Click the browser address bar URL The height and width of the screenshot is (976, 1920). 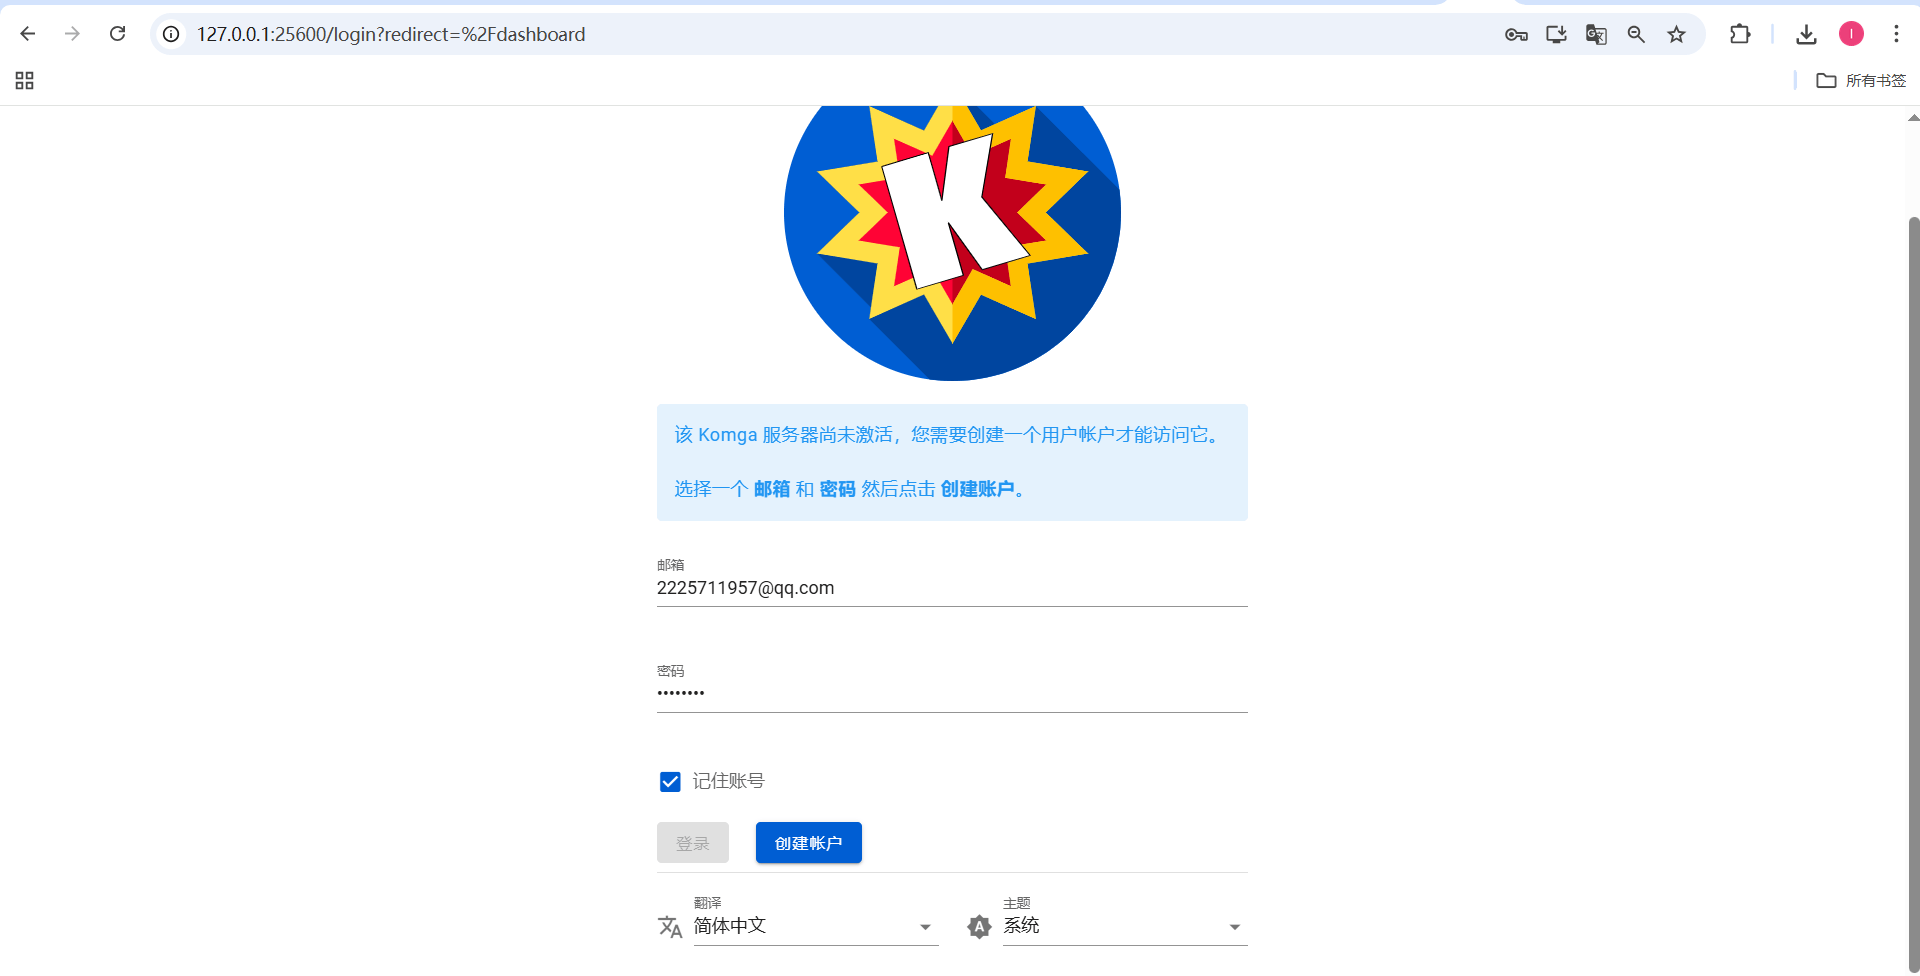point(391,34)
